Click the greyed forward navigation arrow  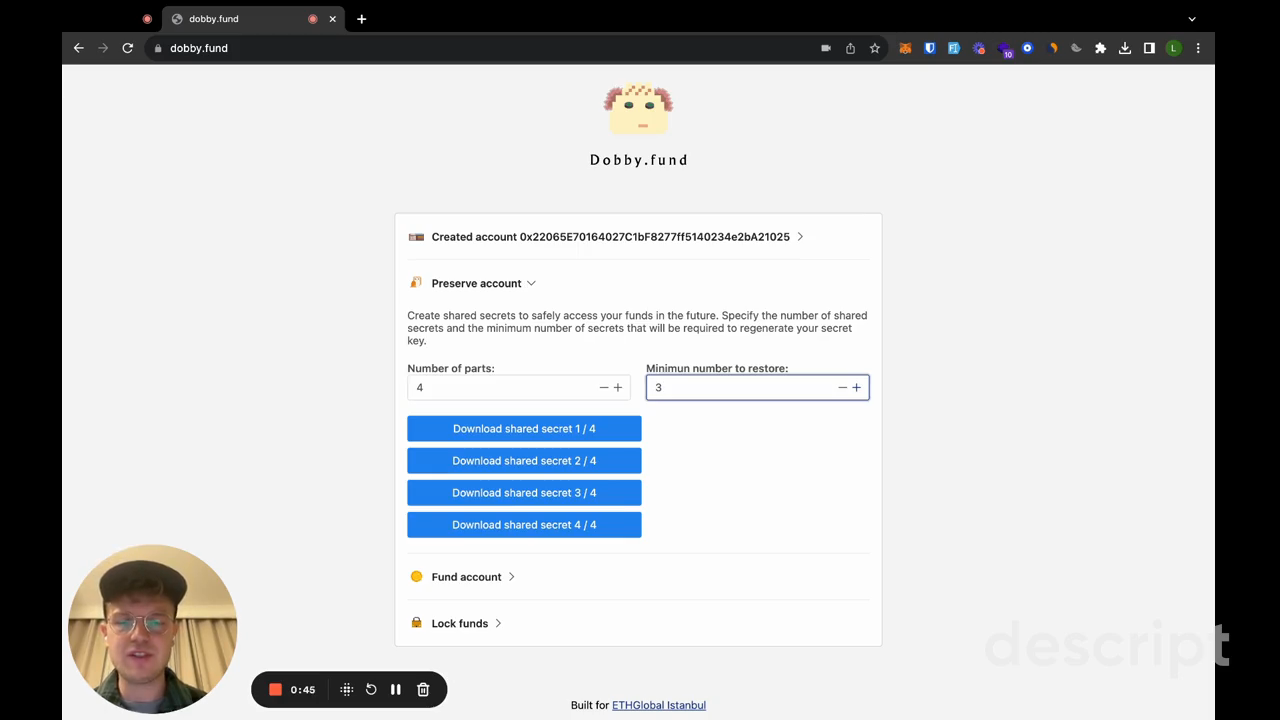click(x=103, y=48)
